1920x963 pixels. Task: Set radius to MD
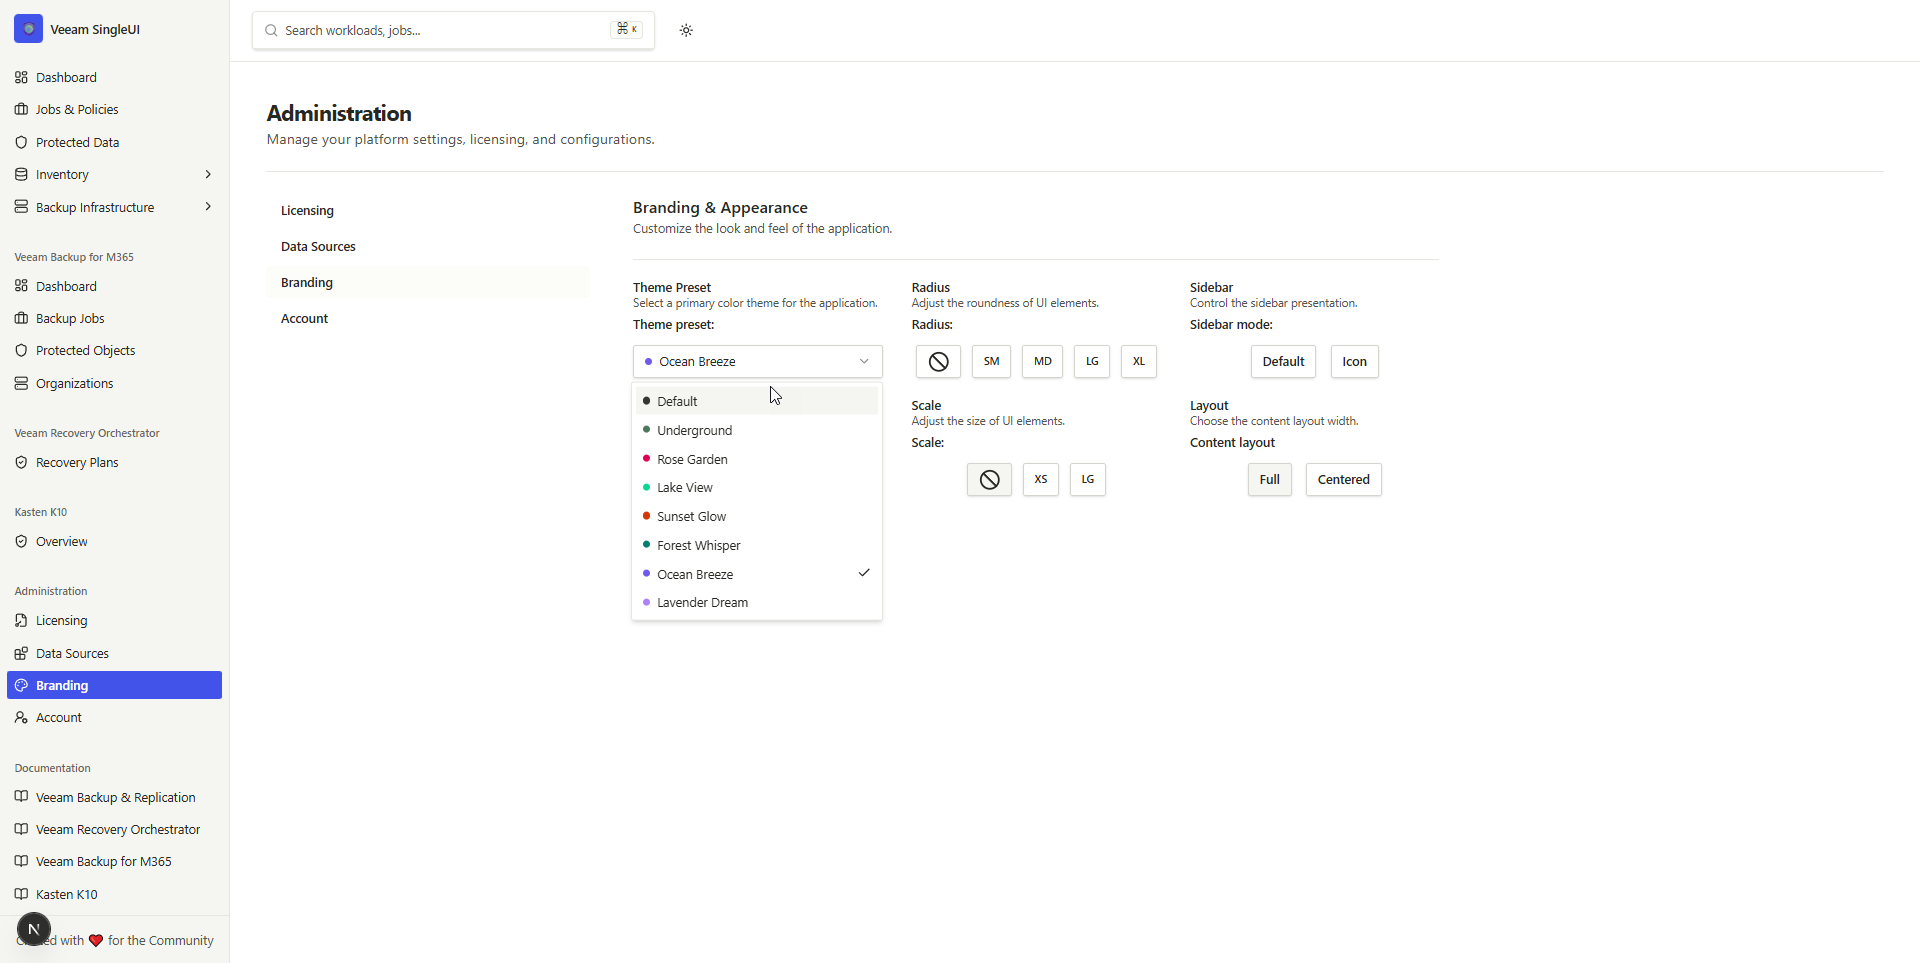(1042, 362)
